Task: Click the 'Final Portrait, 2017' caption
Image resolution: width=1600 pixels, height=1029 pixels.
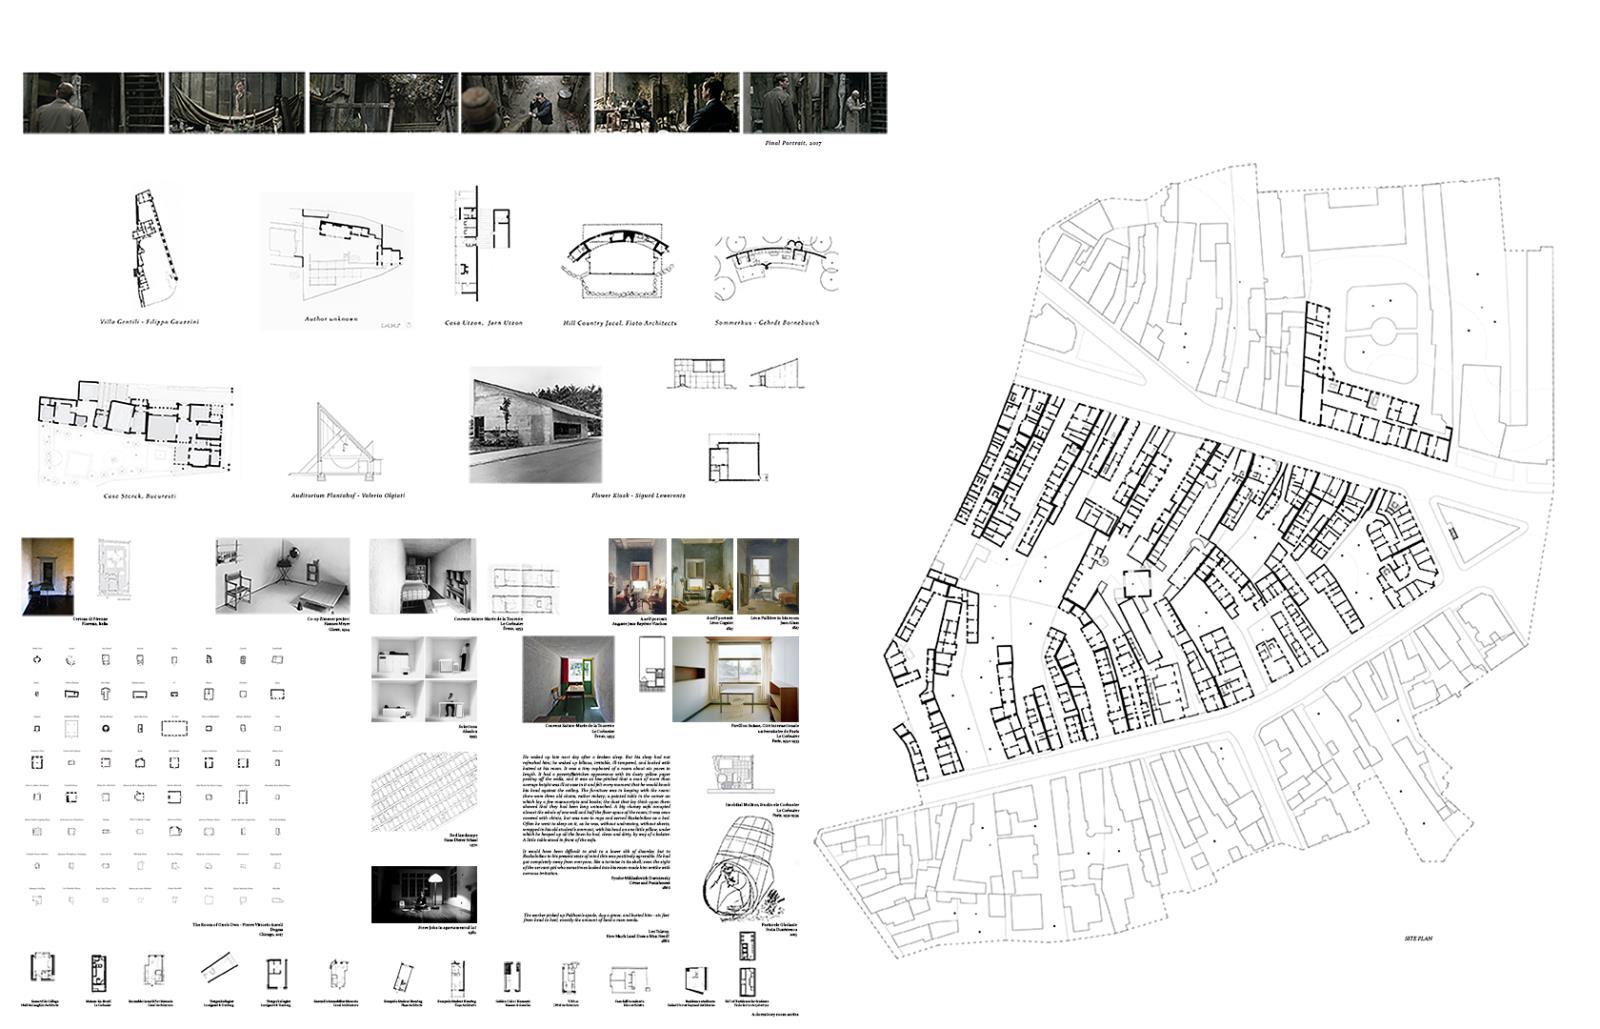Action: point(793,144)
